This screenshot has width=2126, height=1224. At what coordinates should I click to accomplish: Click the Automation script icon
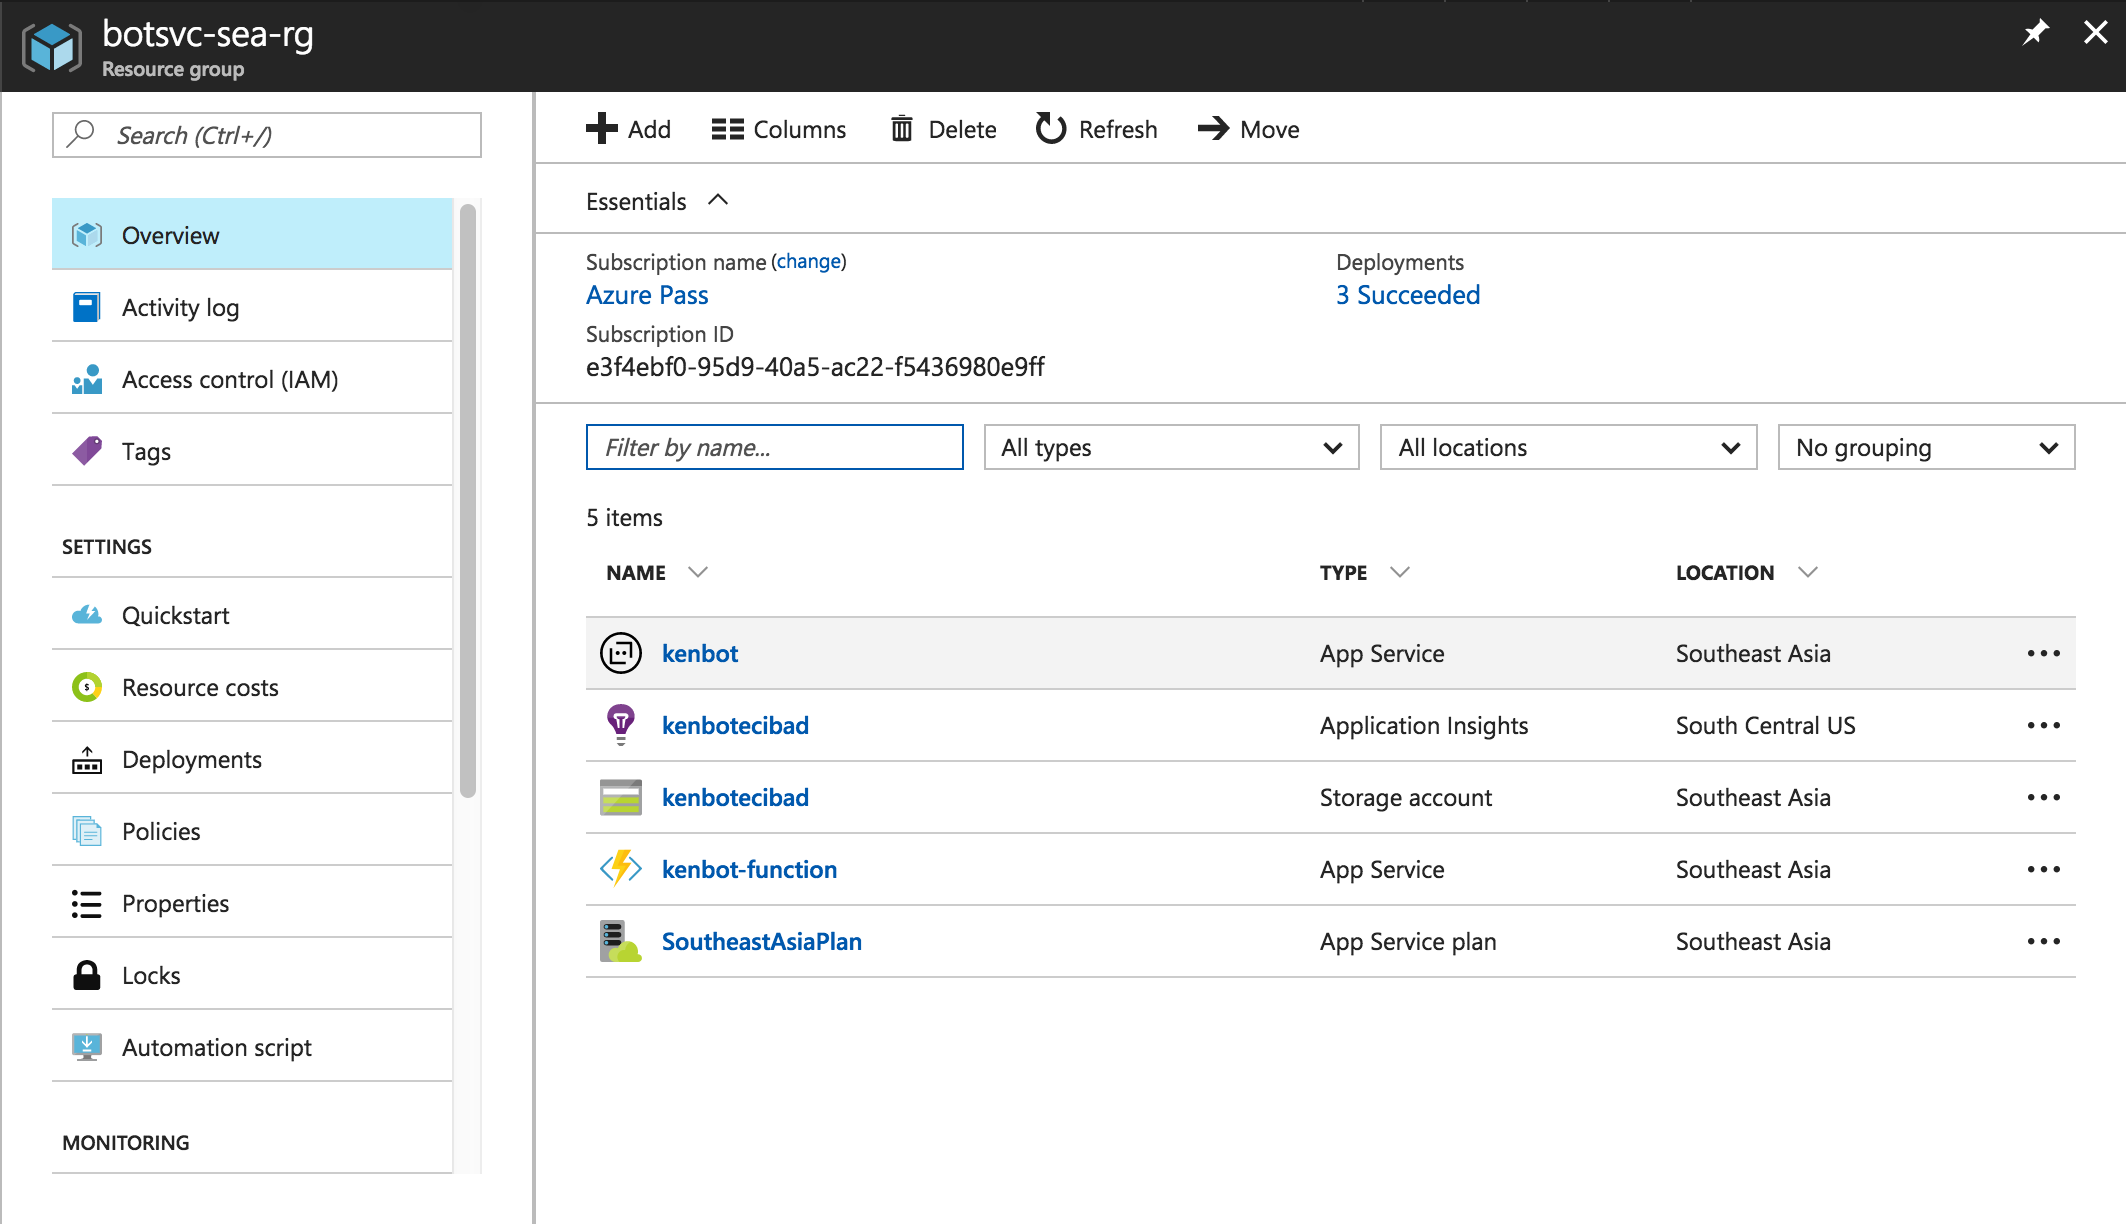87,1047
